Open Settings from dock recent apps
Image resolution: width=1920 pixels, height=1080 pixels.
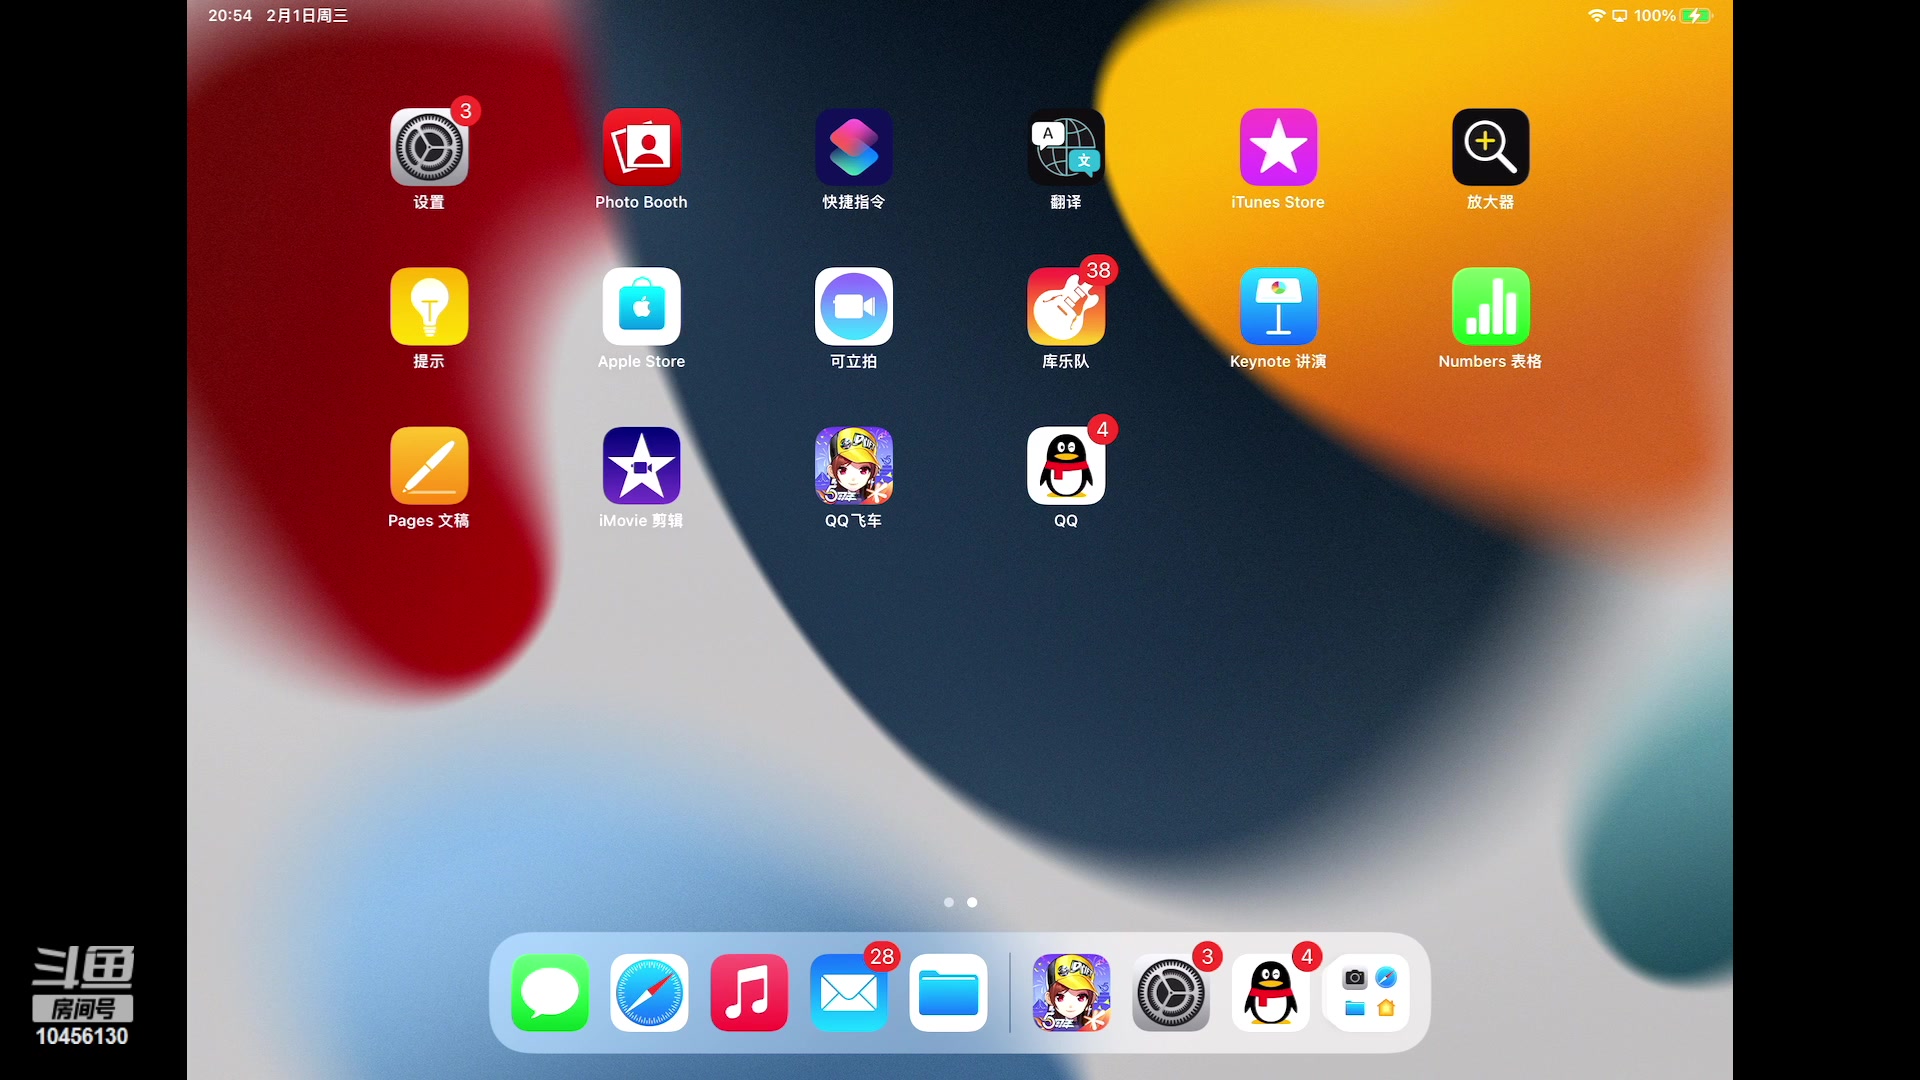[1171, 993]
